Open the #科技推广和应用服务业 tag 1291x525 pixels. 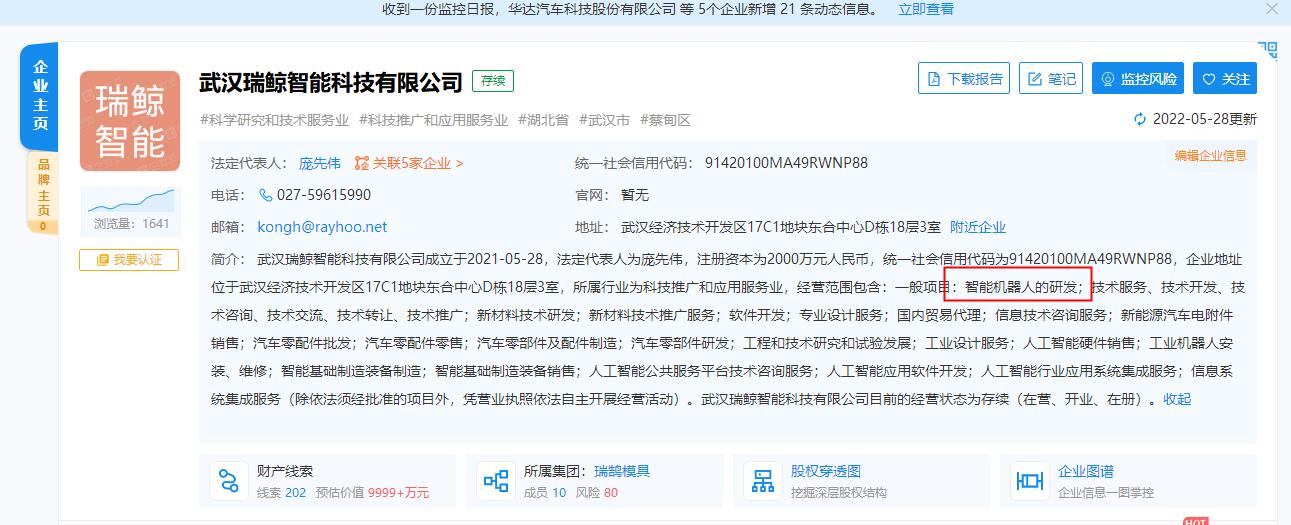point(434,120)
